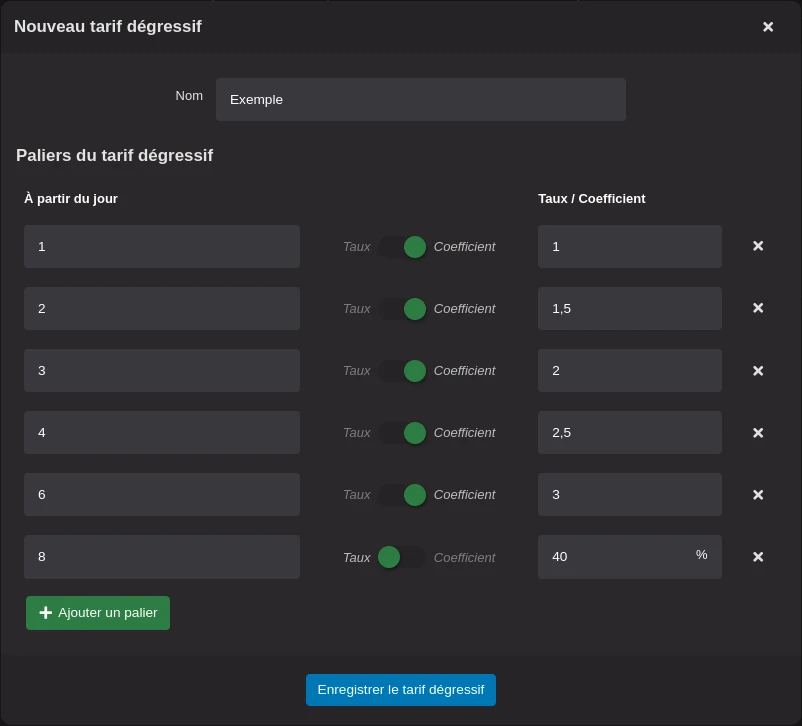The height and width of the screenshot is (726, 802).
Task: Flip the Taux/Coefficient switch for day 4
Action: (x=402, y=433)
